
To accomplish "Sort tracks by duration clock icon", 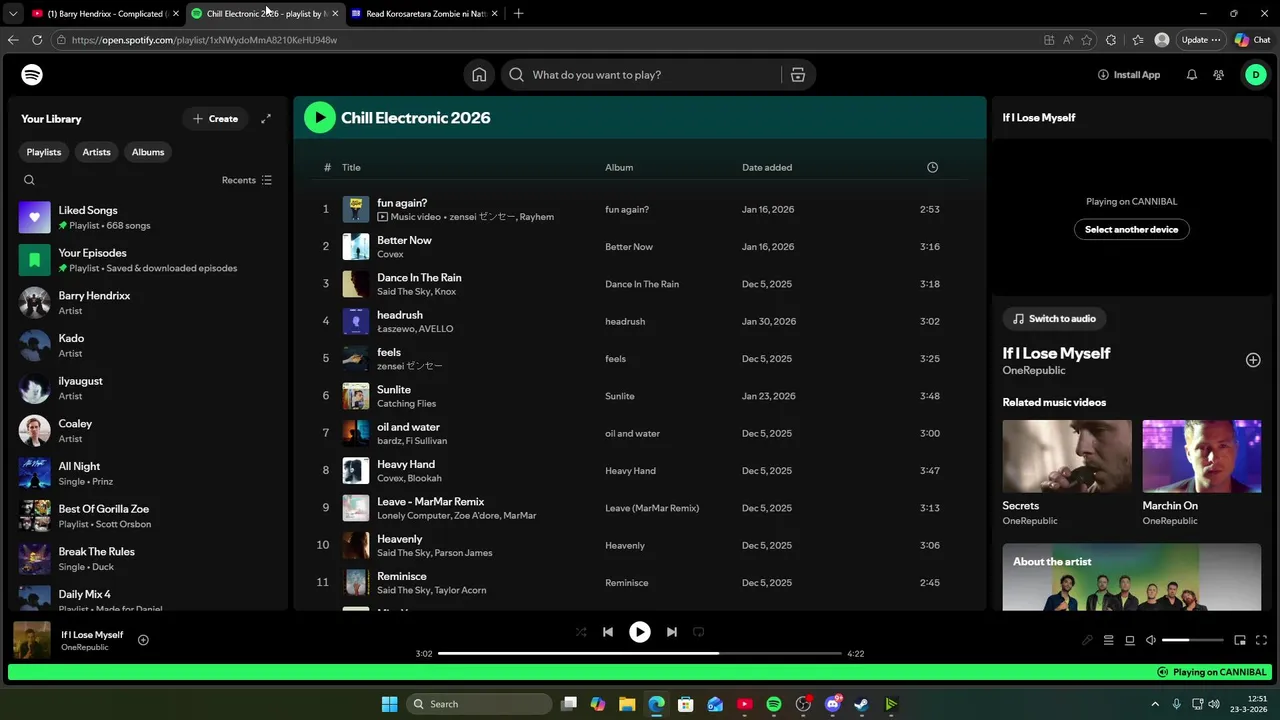I will pyautogui.click(x=932, y=167).
